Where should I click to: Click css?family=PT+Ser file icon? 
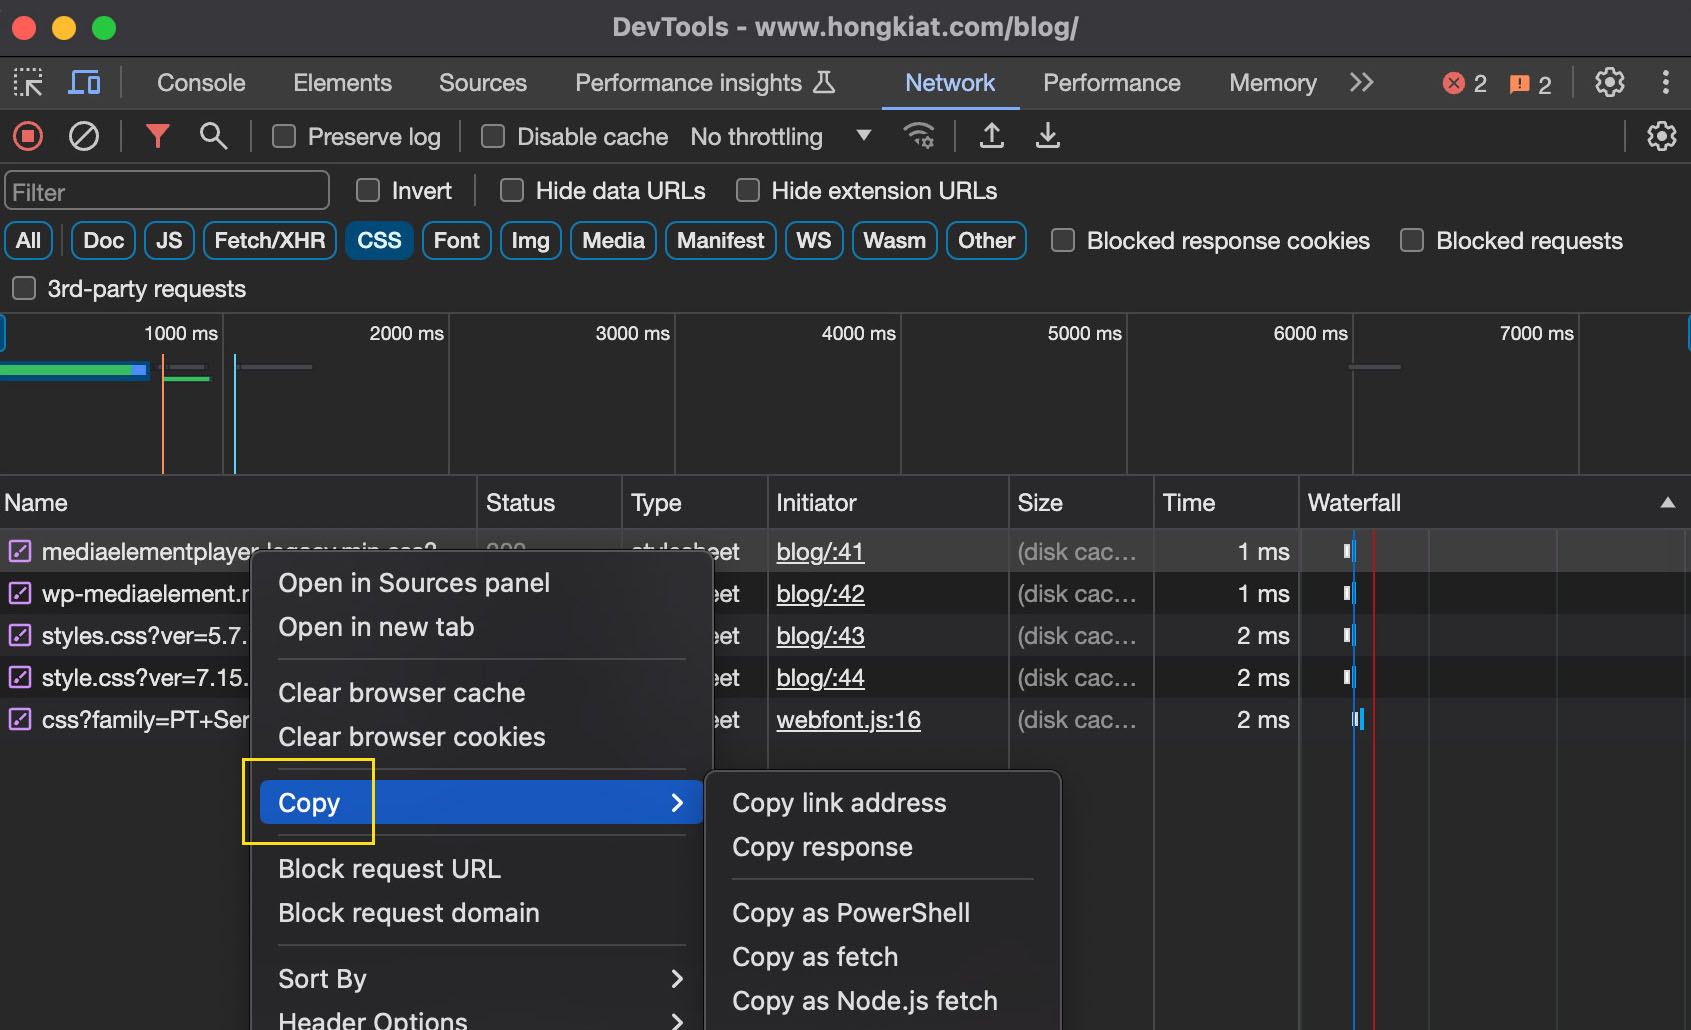pos(20,719)
